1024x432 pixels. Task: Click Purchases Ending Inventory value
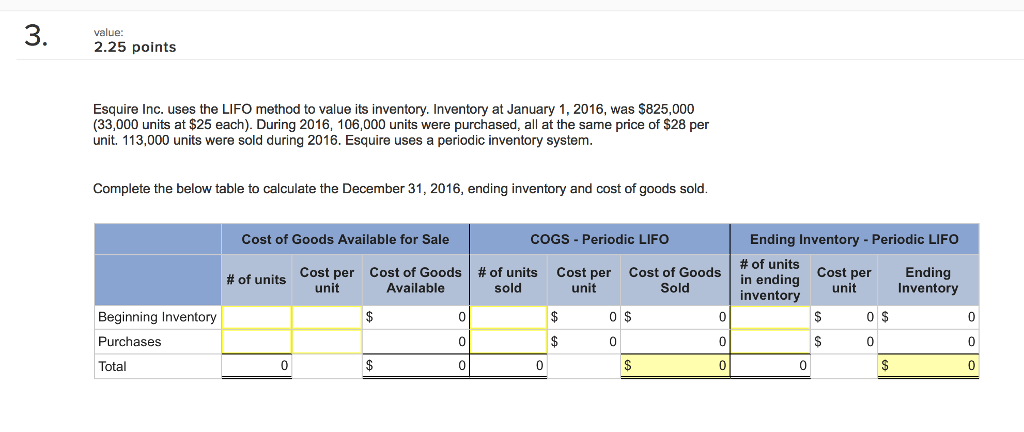point(927,341)
